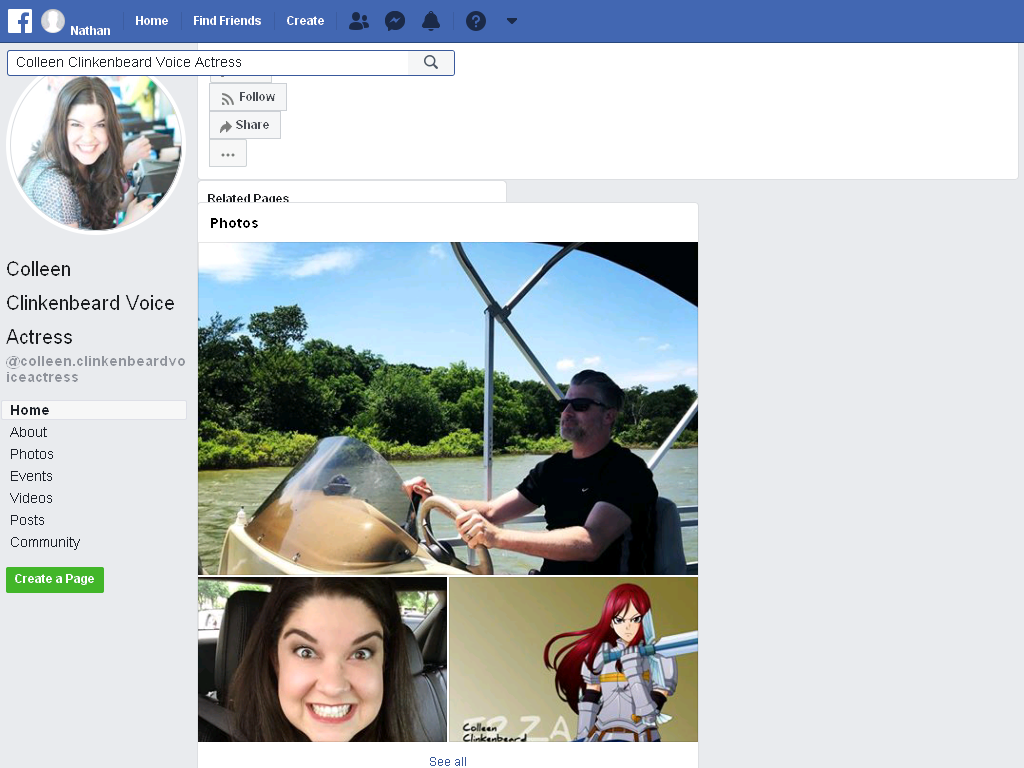Click Nathan profile name
Viewport: 1024px width, 768px height.
(x=90, y=31)
